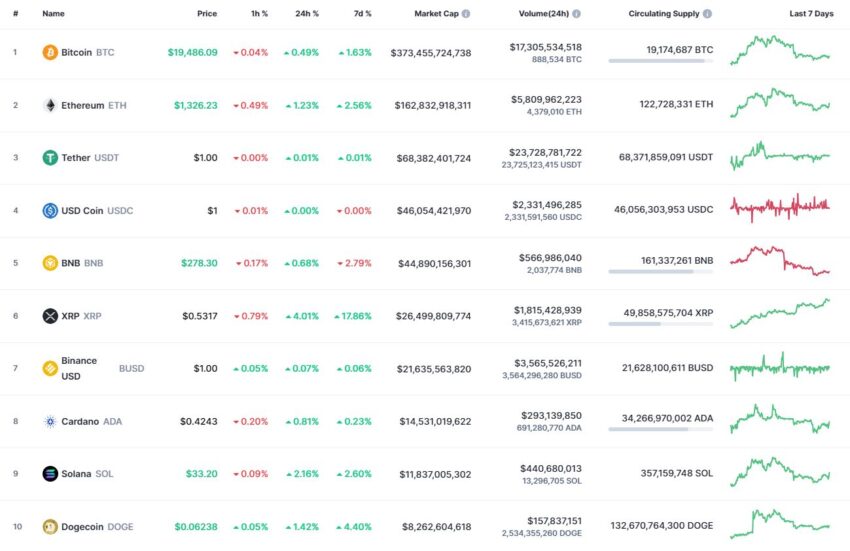This screenshot has height=551, width=850.
Task: Click the BNB coin logo icon
Action: tap(50, 263)
